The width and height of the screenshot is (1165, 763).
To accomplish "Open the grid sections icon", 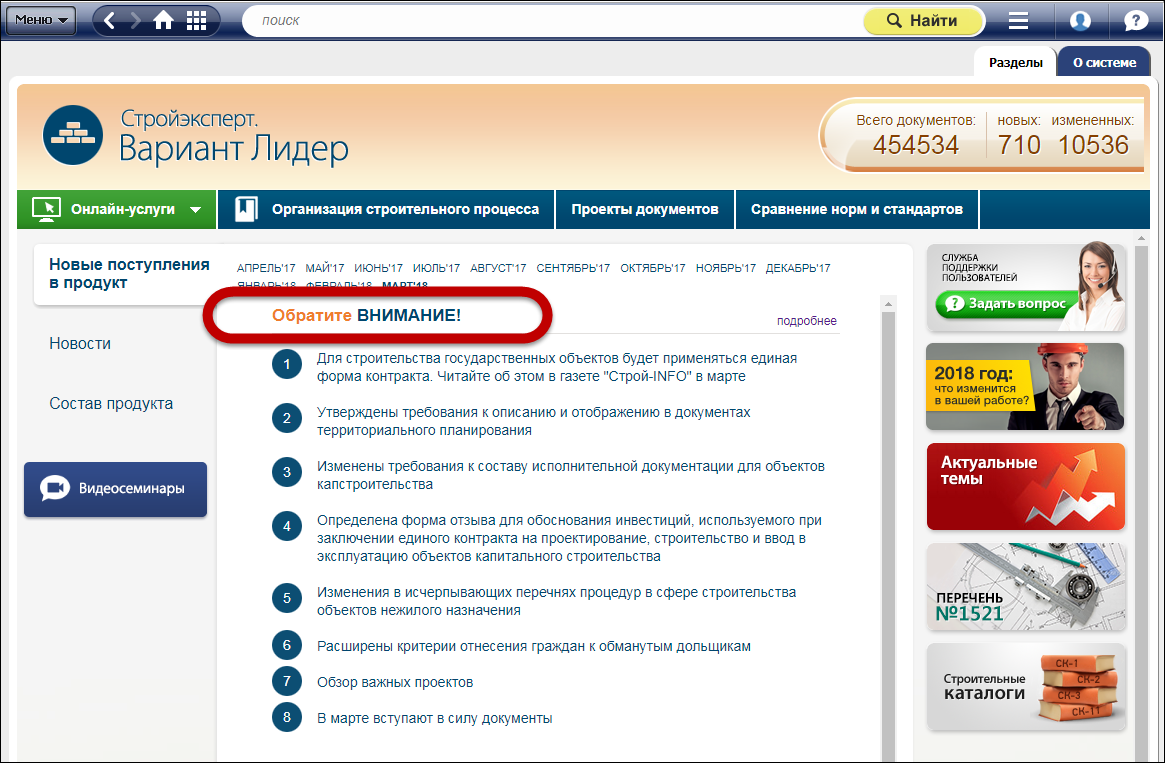I will pos(197,20).
